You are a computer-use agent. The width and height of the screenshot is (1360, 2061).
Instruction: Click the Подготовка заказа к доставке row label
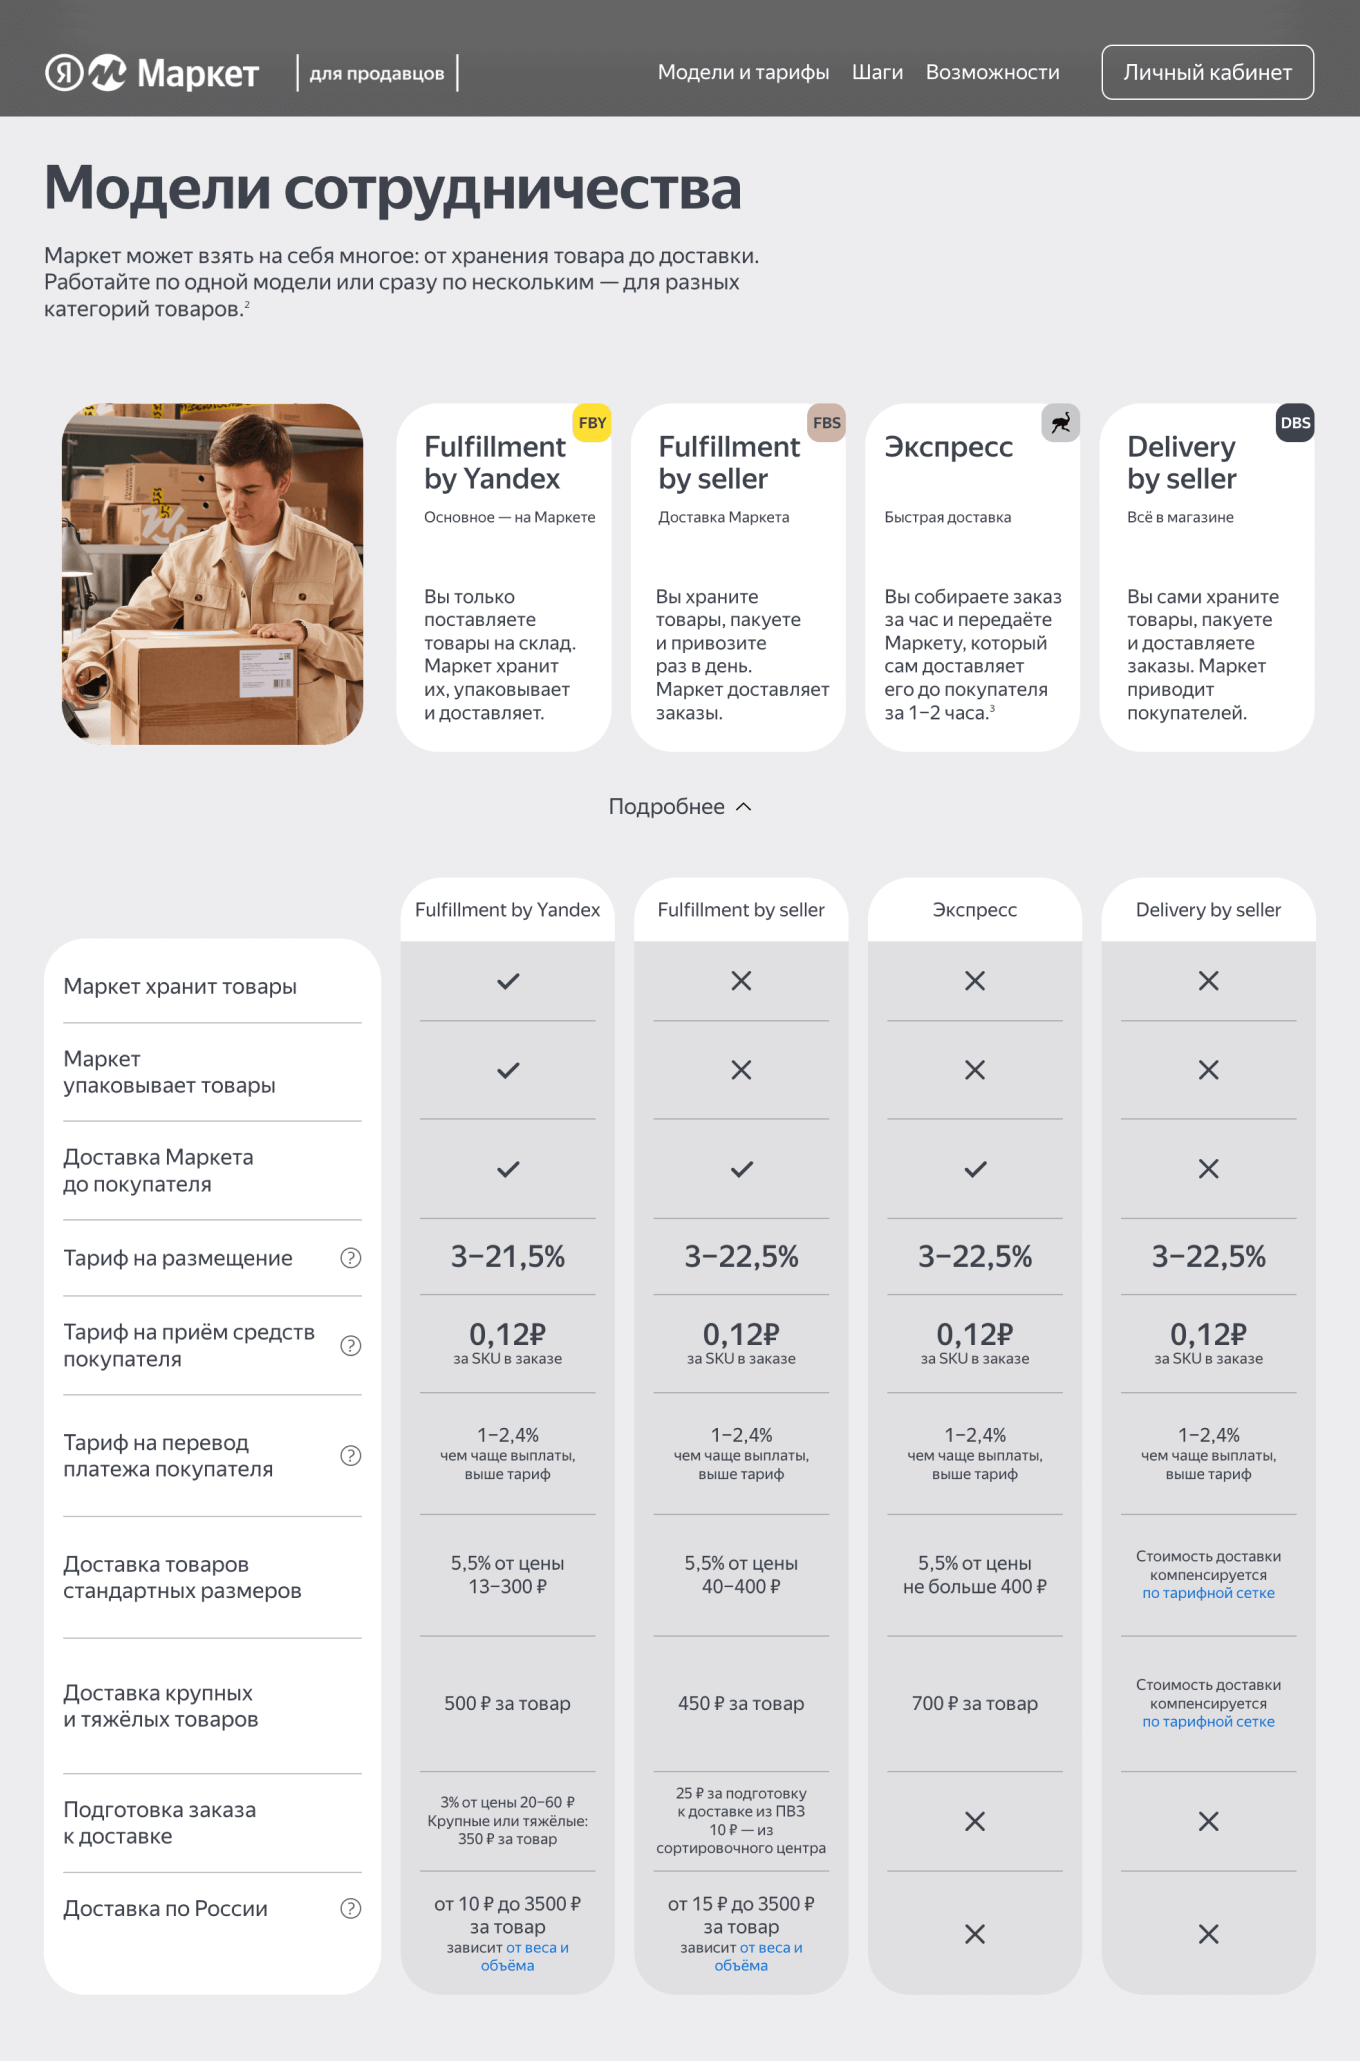(160, 1823)
